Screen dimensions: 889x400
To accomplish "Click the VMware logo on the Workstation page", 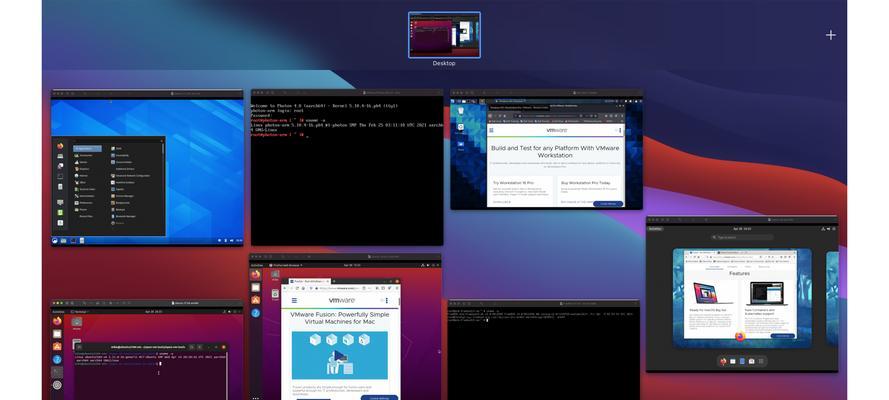I will coord(556,130).
